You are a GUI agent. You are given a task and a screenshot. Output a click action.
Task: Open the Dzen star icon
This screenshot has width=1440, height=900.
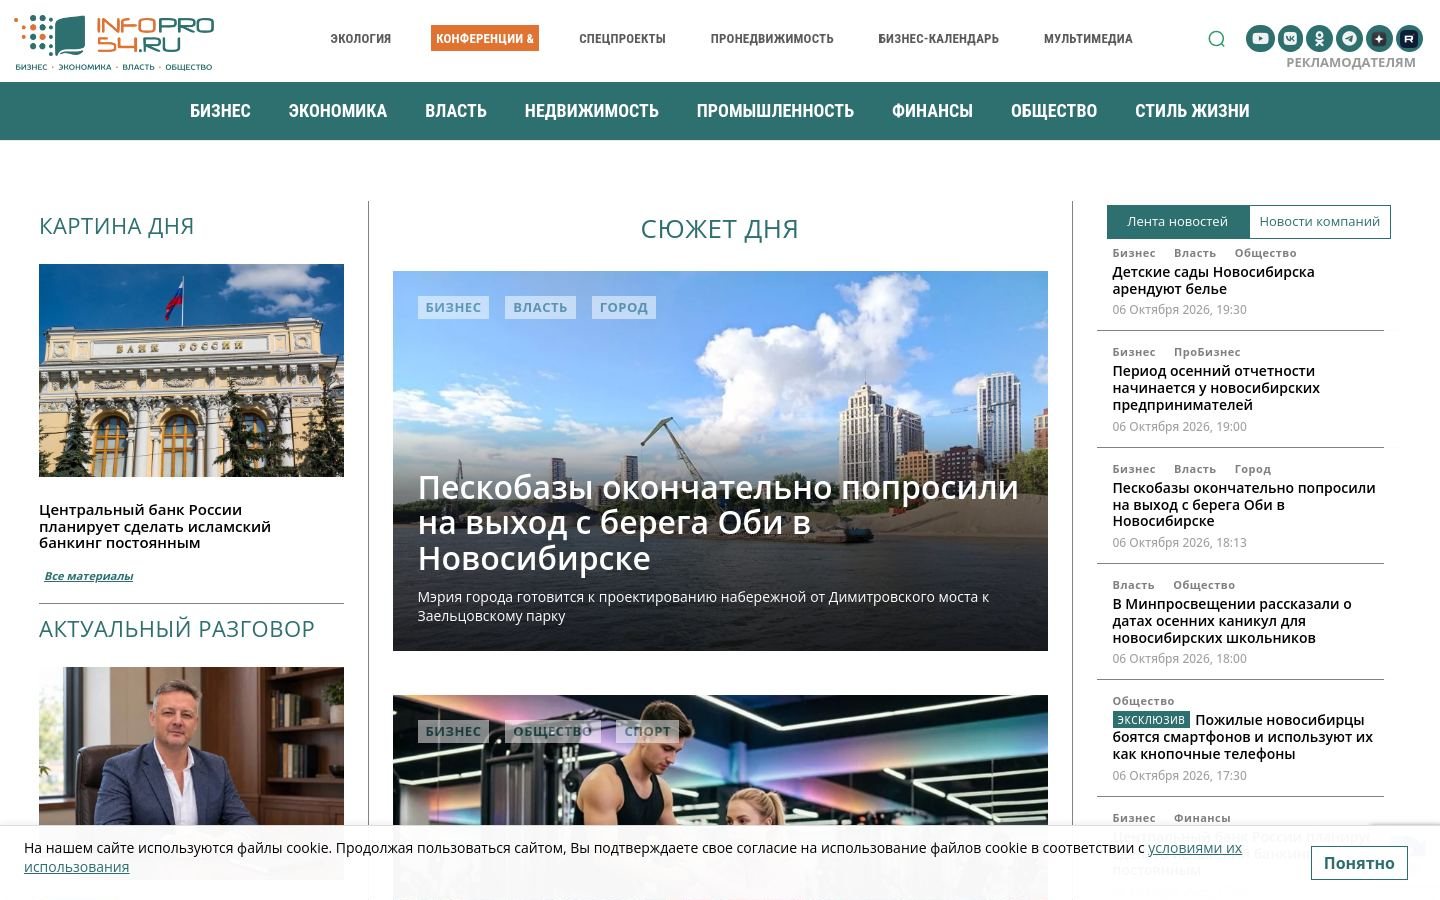(x=1379, y=39)
